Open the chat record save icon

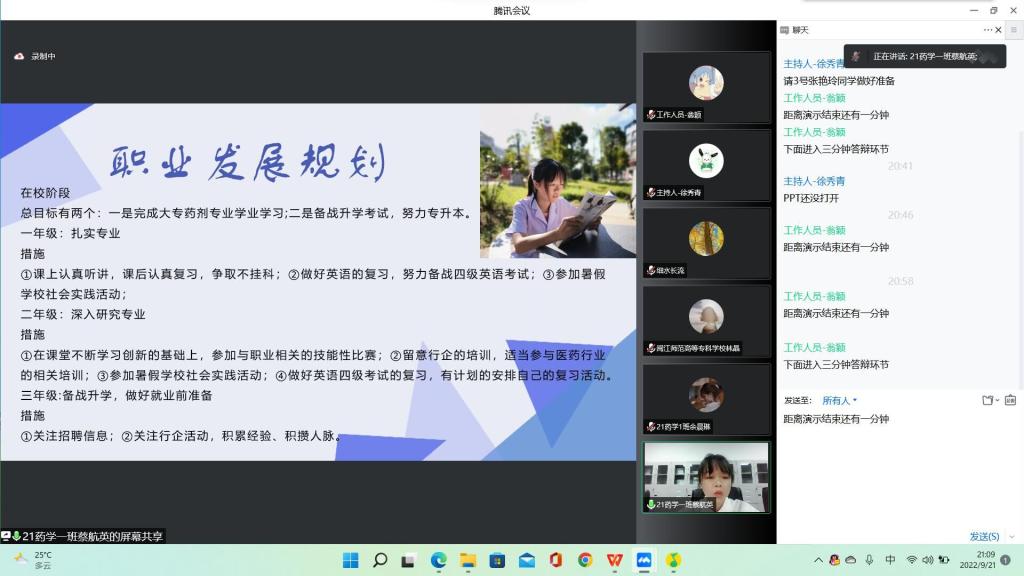1012,401
